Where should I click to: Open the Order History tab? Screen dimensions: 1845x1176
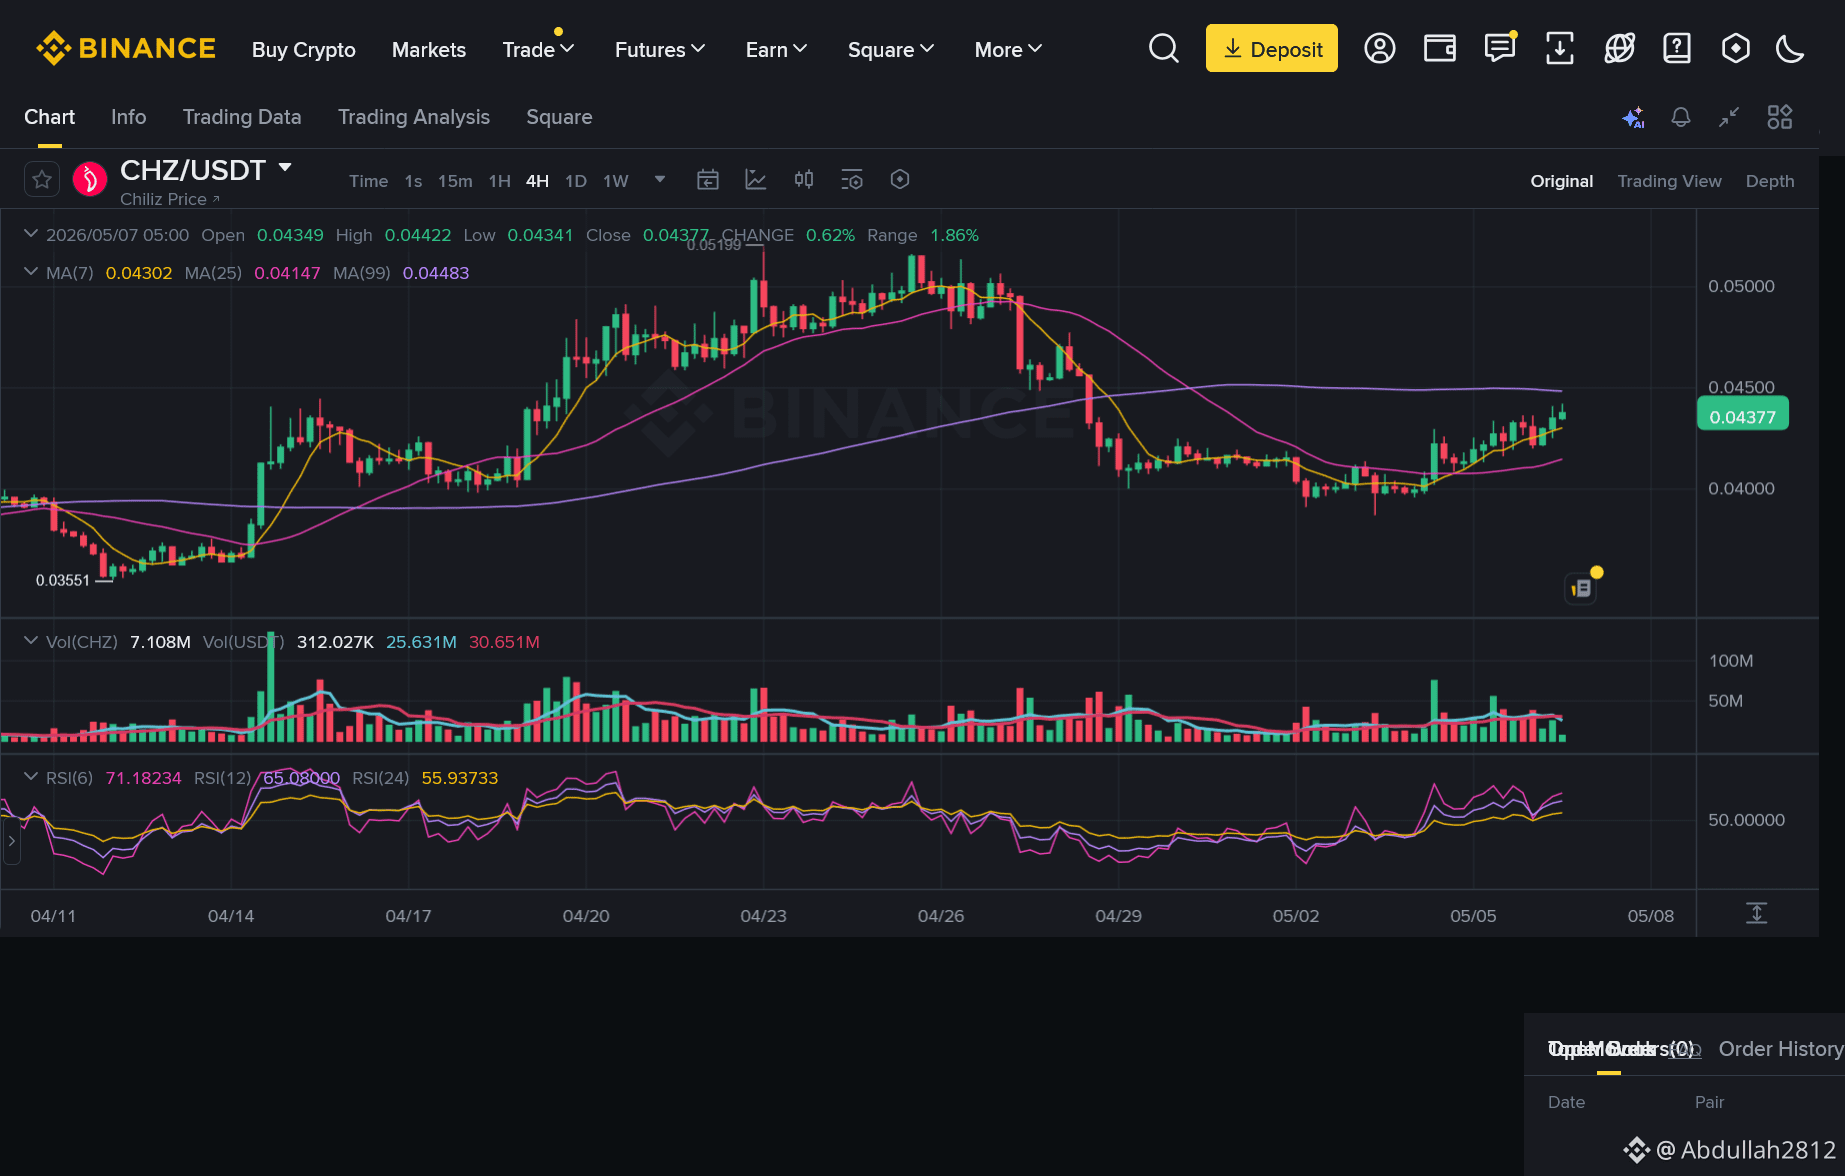click(1781, 1049)
